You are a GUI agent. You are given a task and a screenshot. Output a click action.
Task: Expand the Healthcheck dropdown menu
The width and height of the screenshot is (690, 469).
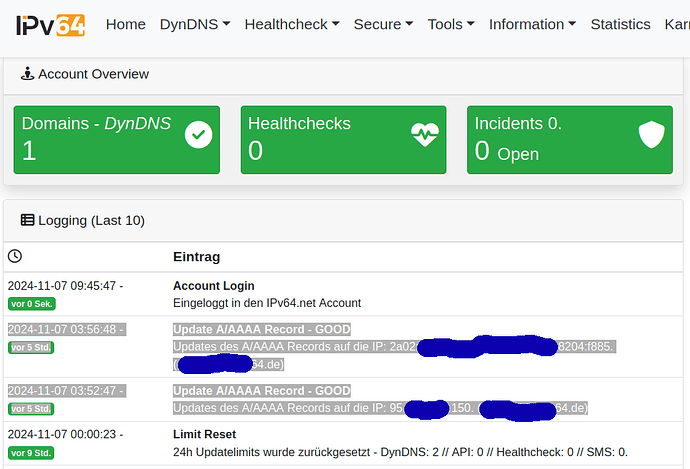[x=292, y=24]
